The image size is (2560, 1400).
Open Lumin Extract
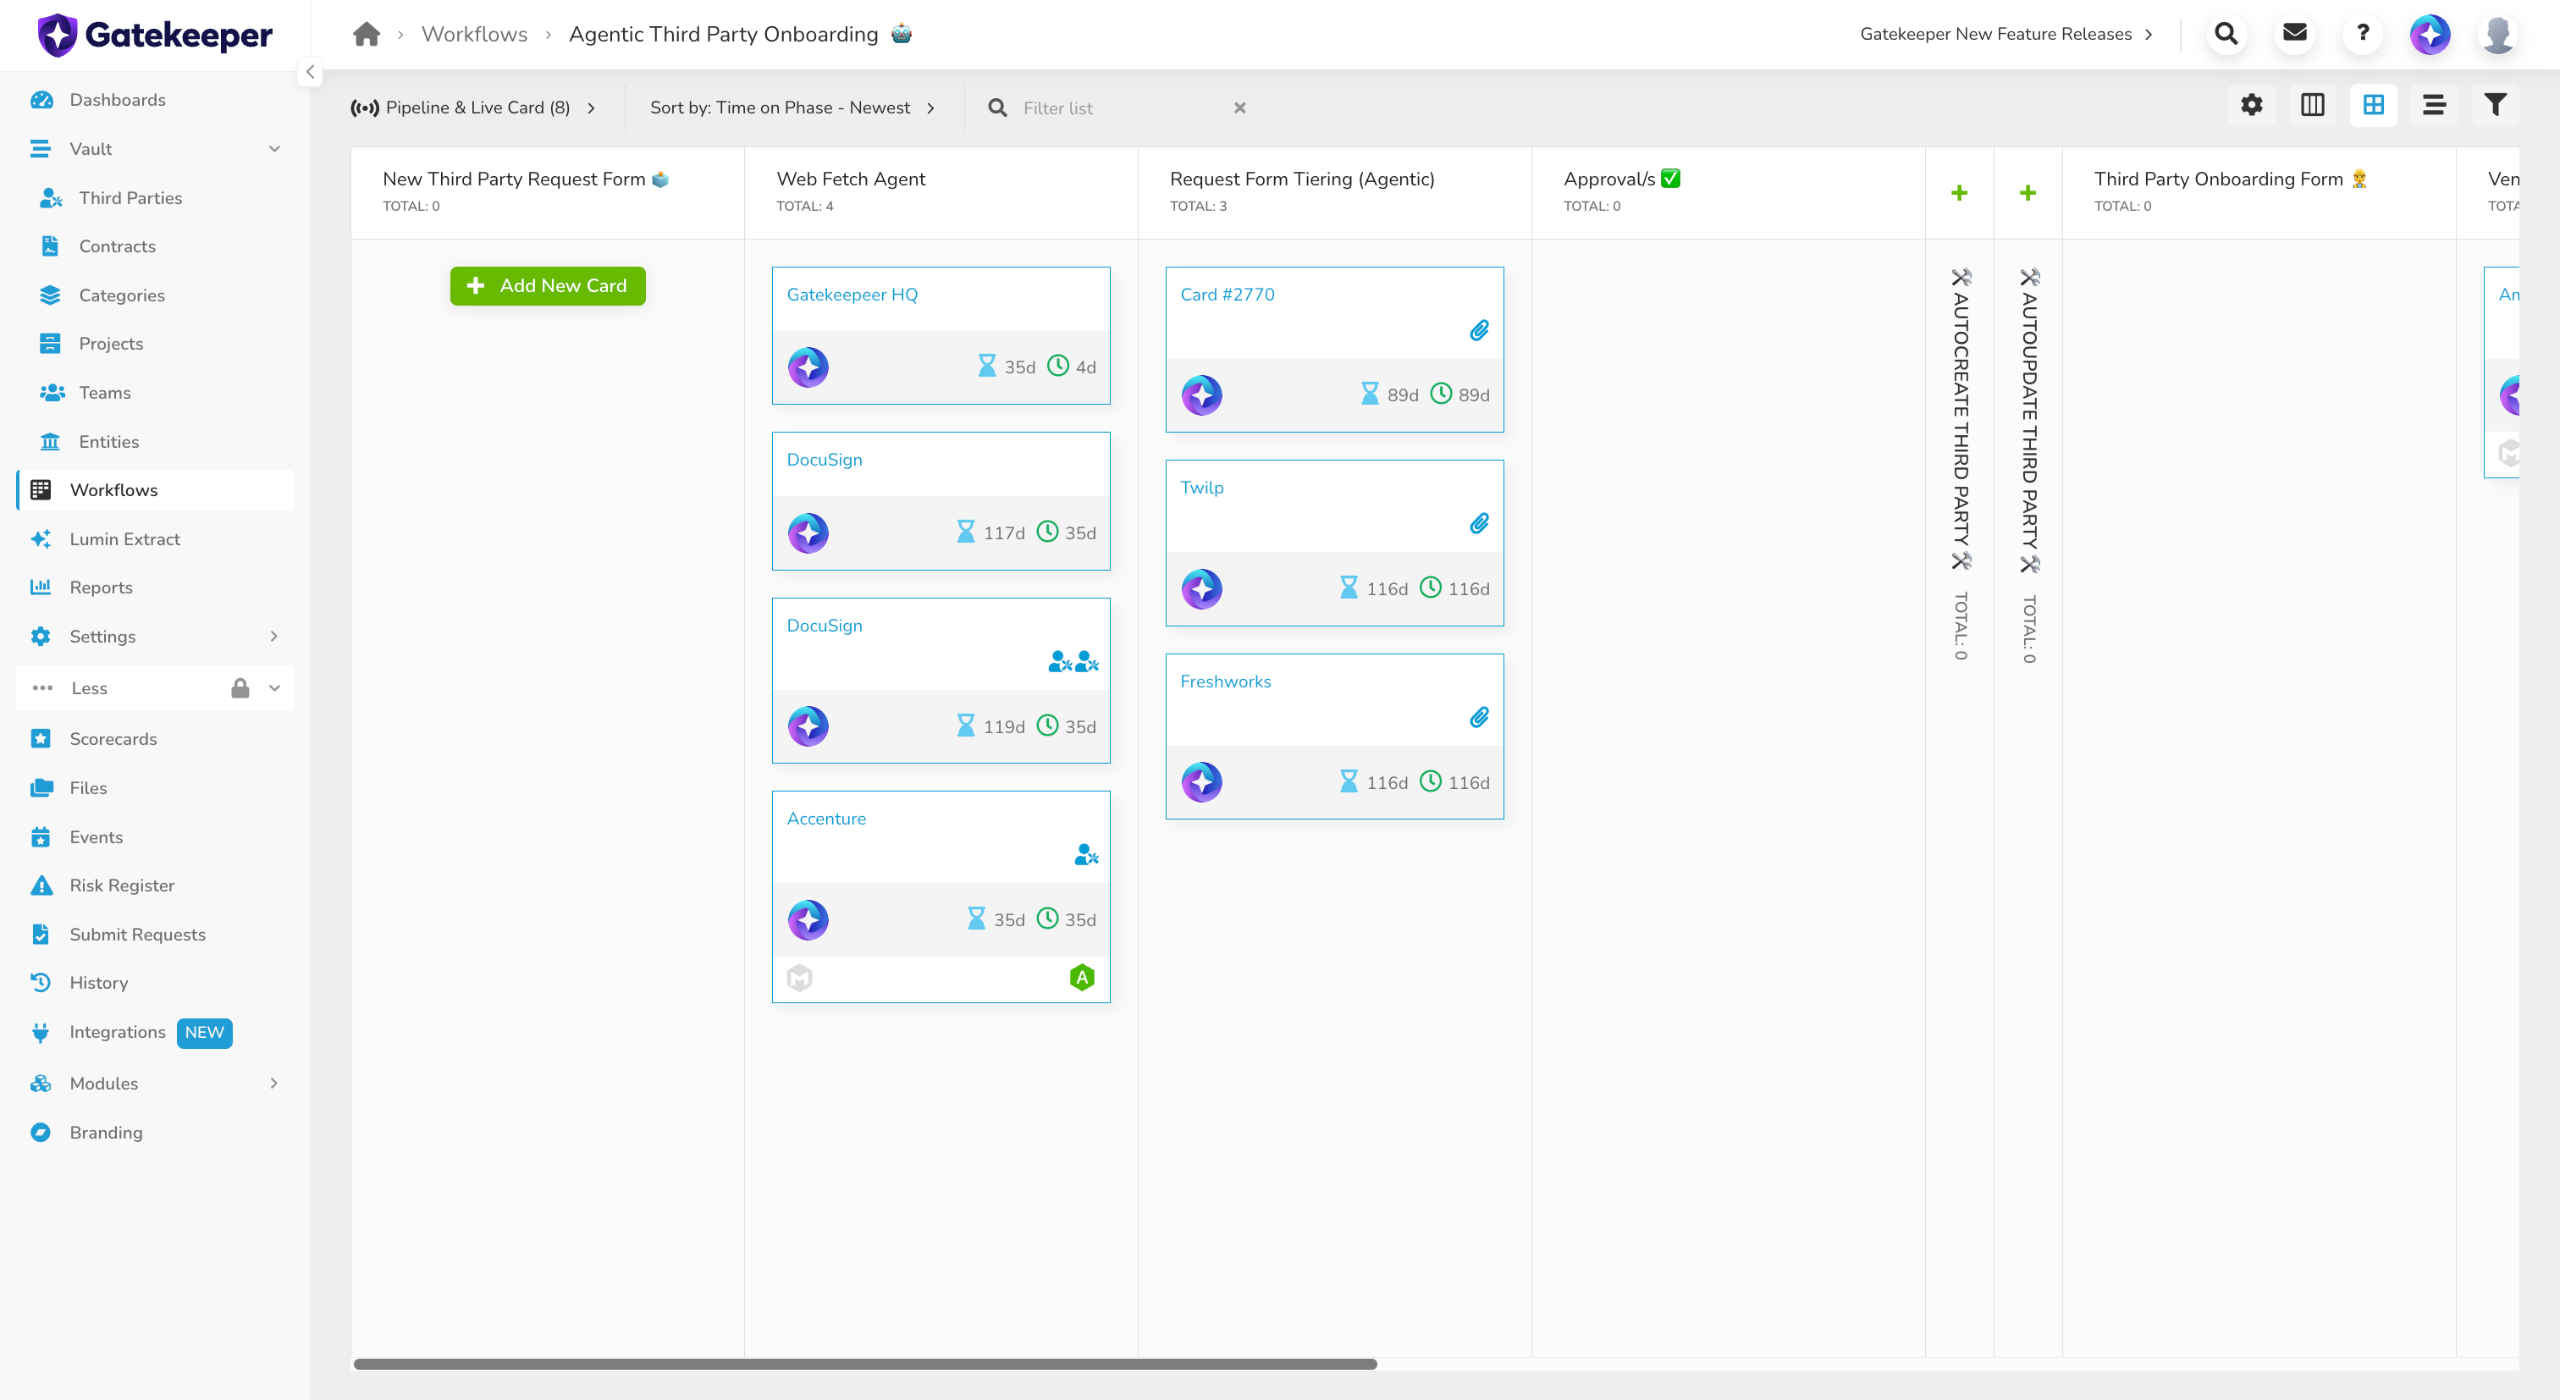155,539
